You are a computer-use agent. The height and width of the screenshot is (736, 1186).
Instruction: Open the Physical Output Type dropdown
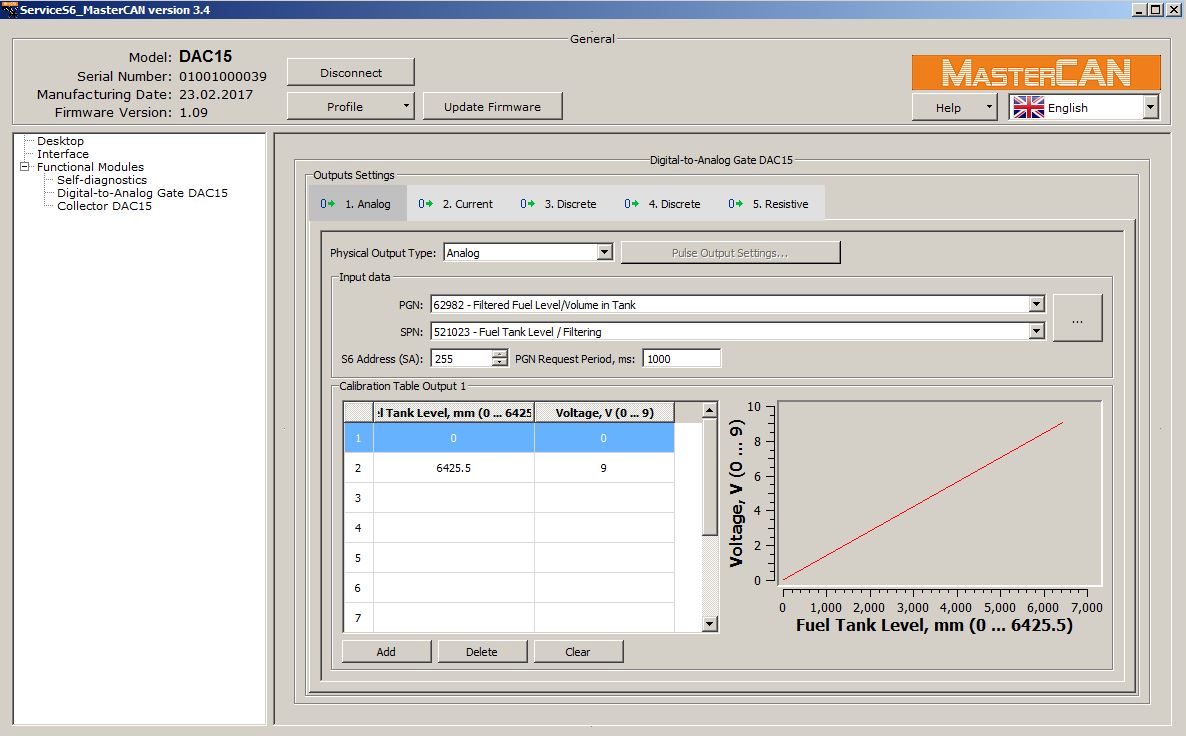click(604, 253)
